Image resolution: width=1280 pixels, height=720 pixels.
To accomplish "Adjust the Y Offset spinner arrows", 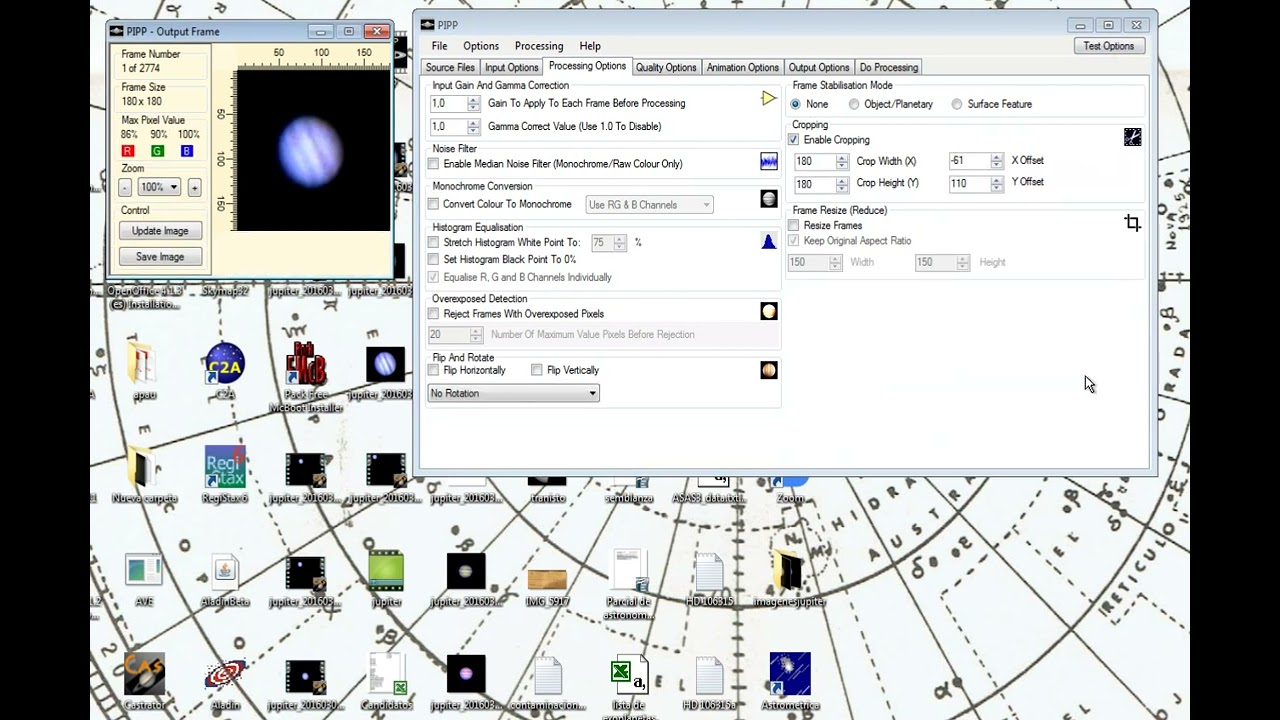I will tap(997, 184).
